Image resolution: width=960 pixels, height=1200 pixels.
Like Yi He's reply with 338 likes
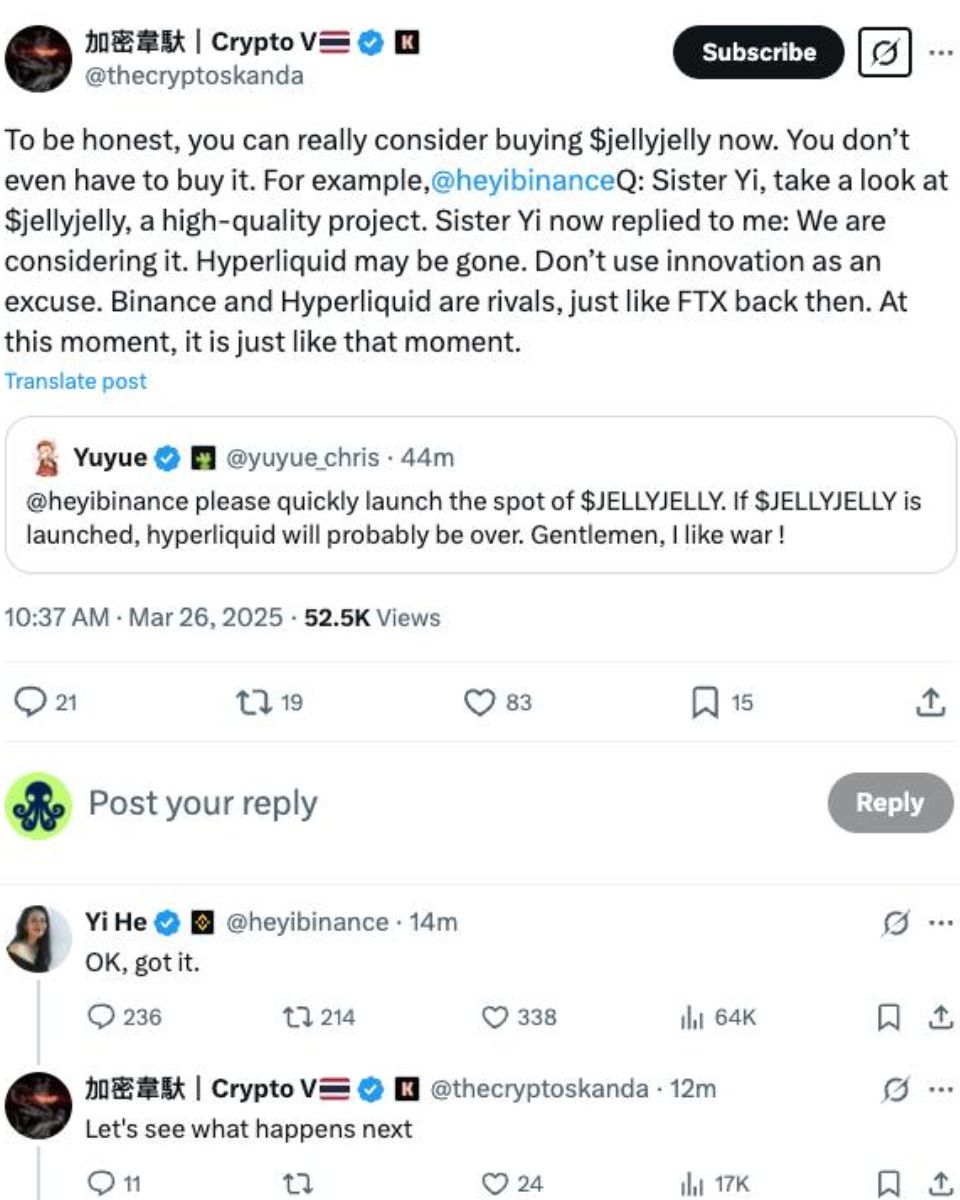(x=496, y=1017)
